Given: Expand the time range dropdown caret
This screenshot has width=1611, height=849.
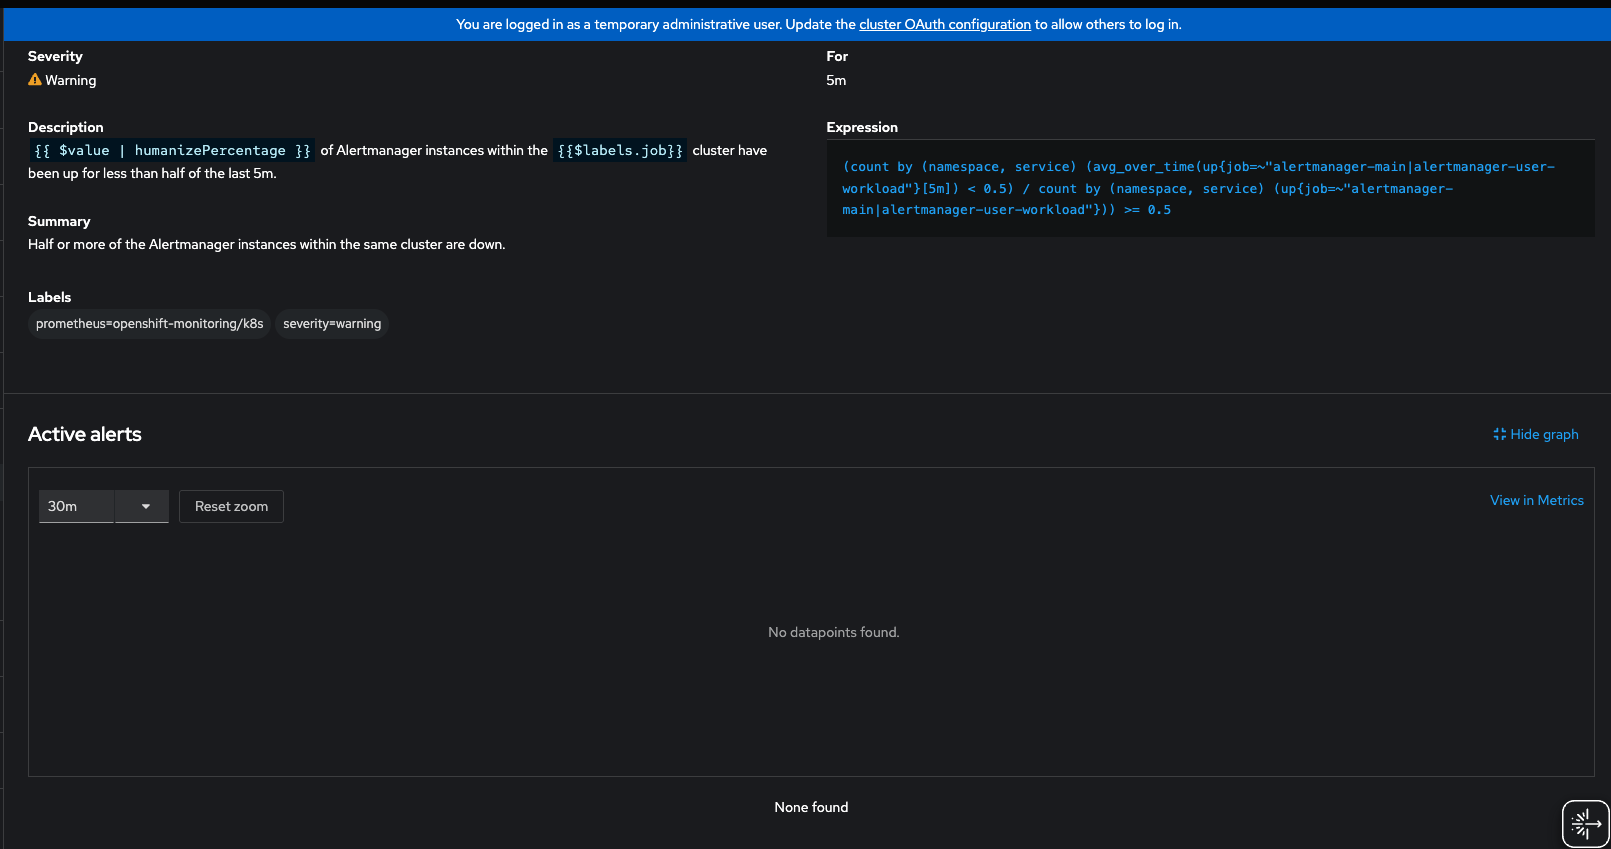Looking at the screenshot, I should coord(145,506).
